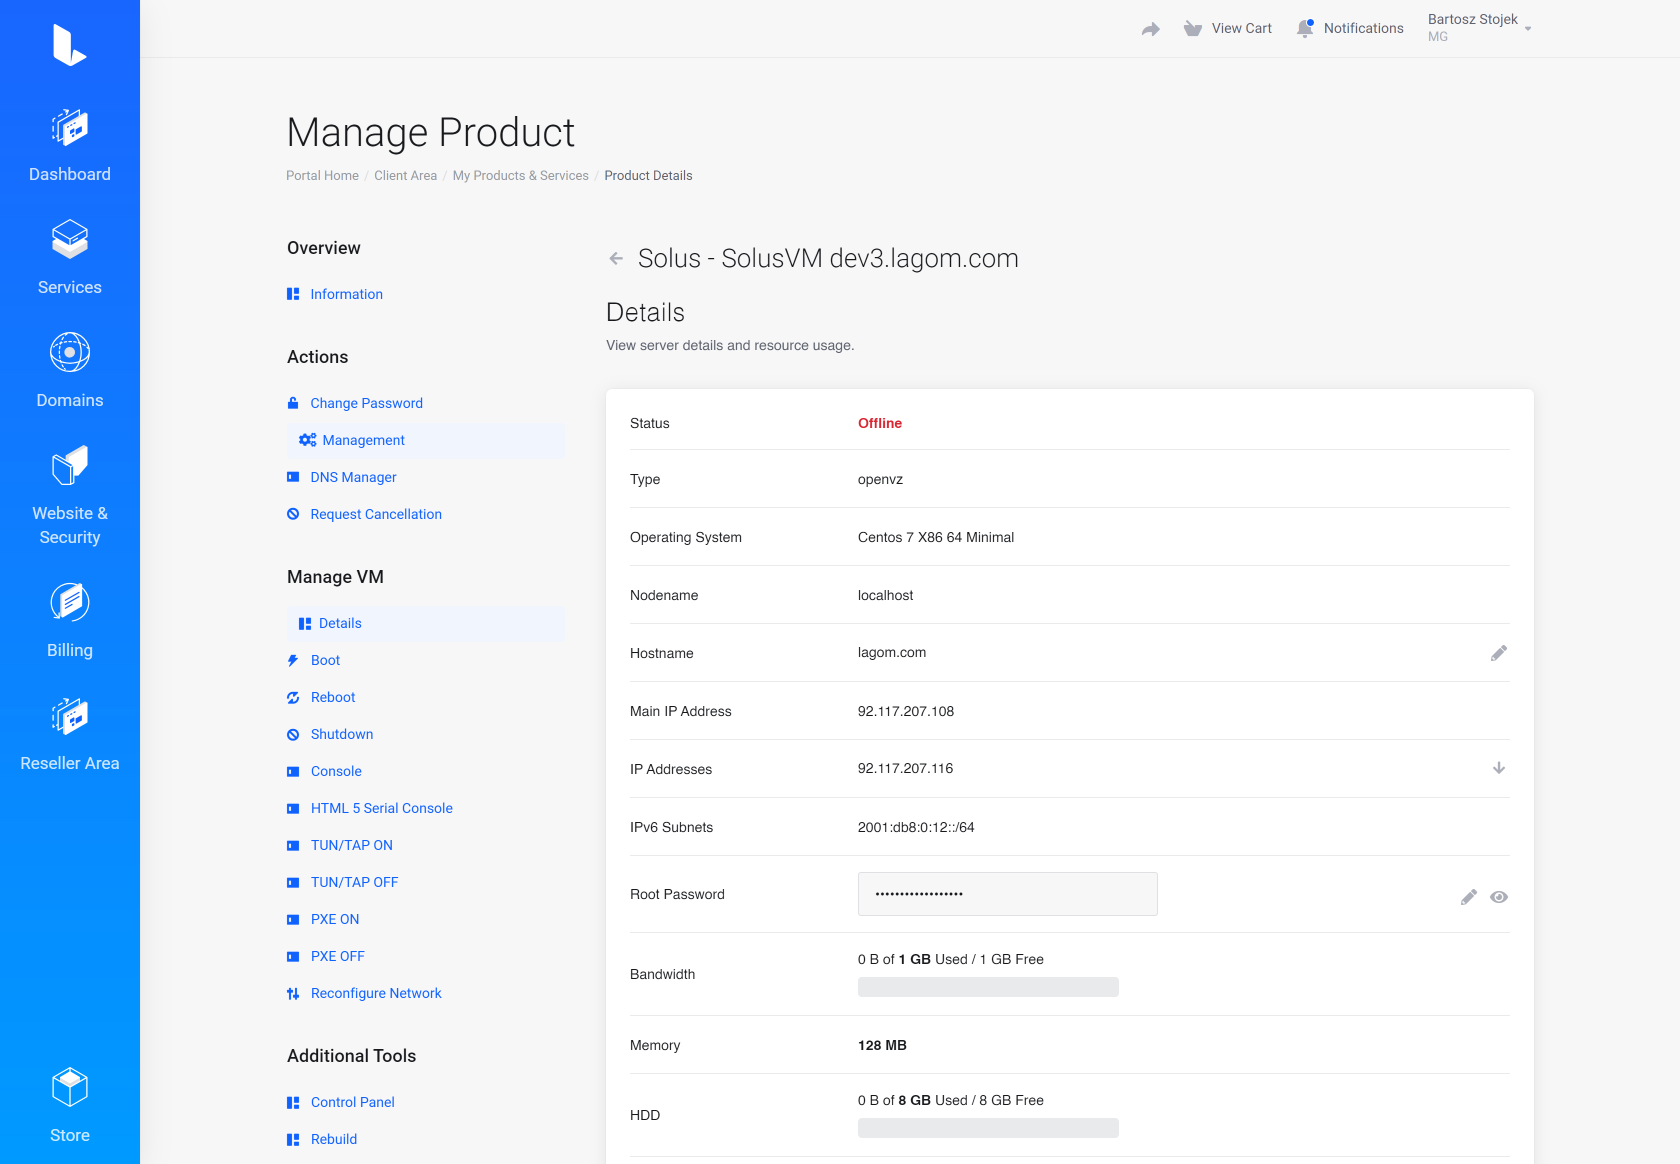Select PXE OFF
This screenshot has width=1680, height=1164.
(338, 956)
